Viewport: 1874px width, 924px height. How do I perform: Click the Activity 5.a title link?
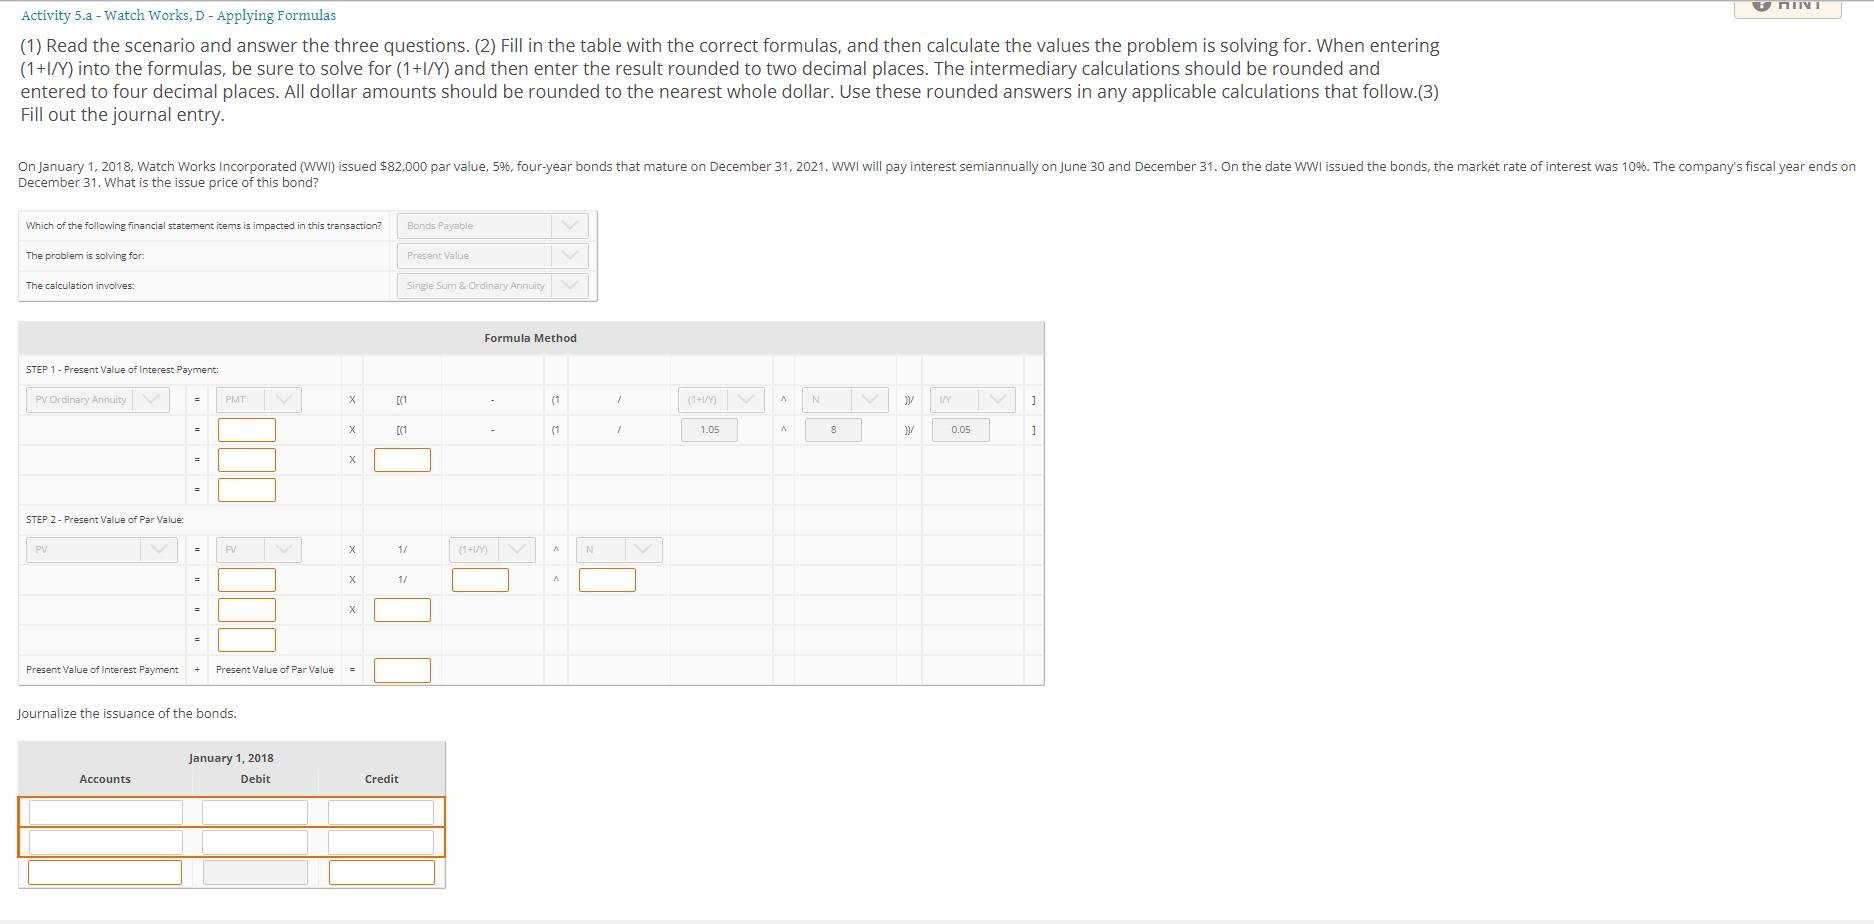[176, 14]
